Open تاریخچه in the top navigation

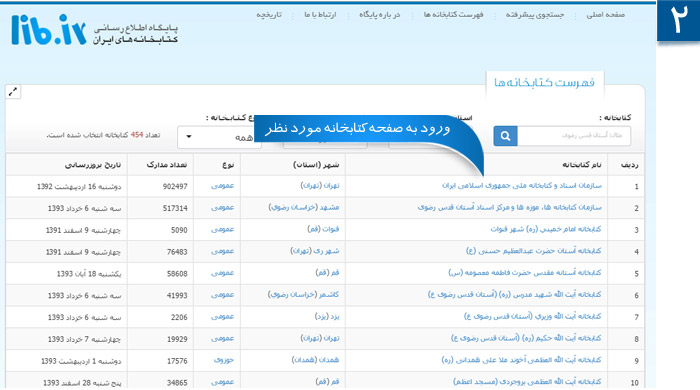(x=269, y=15)
